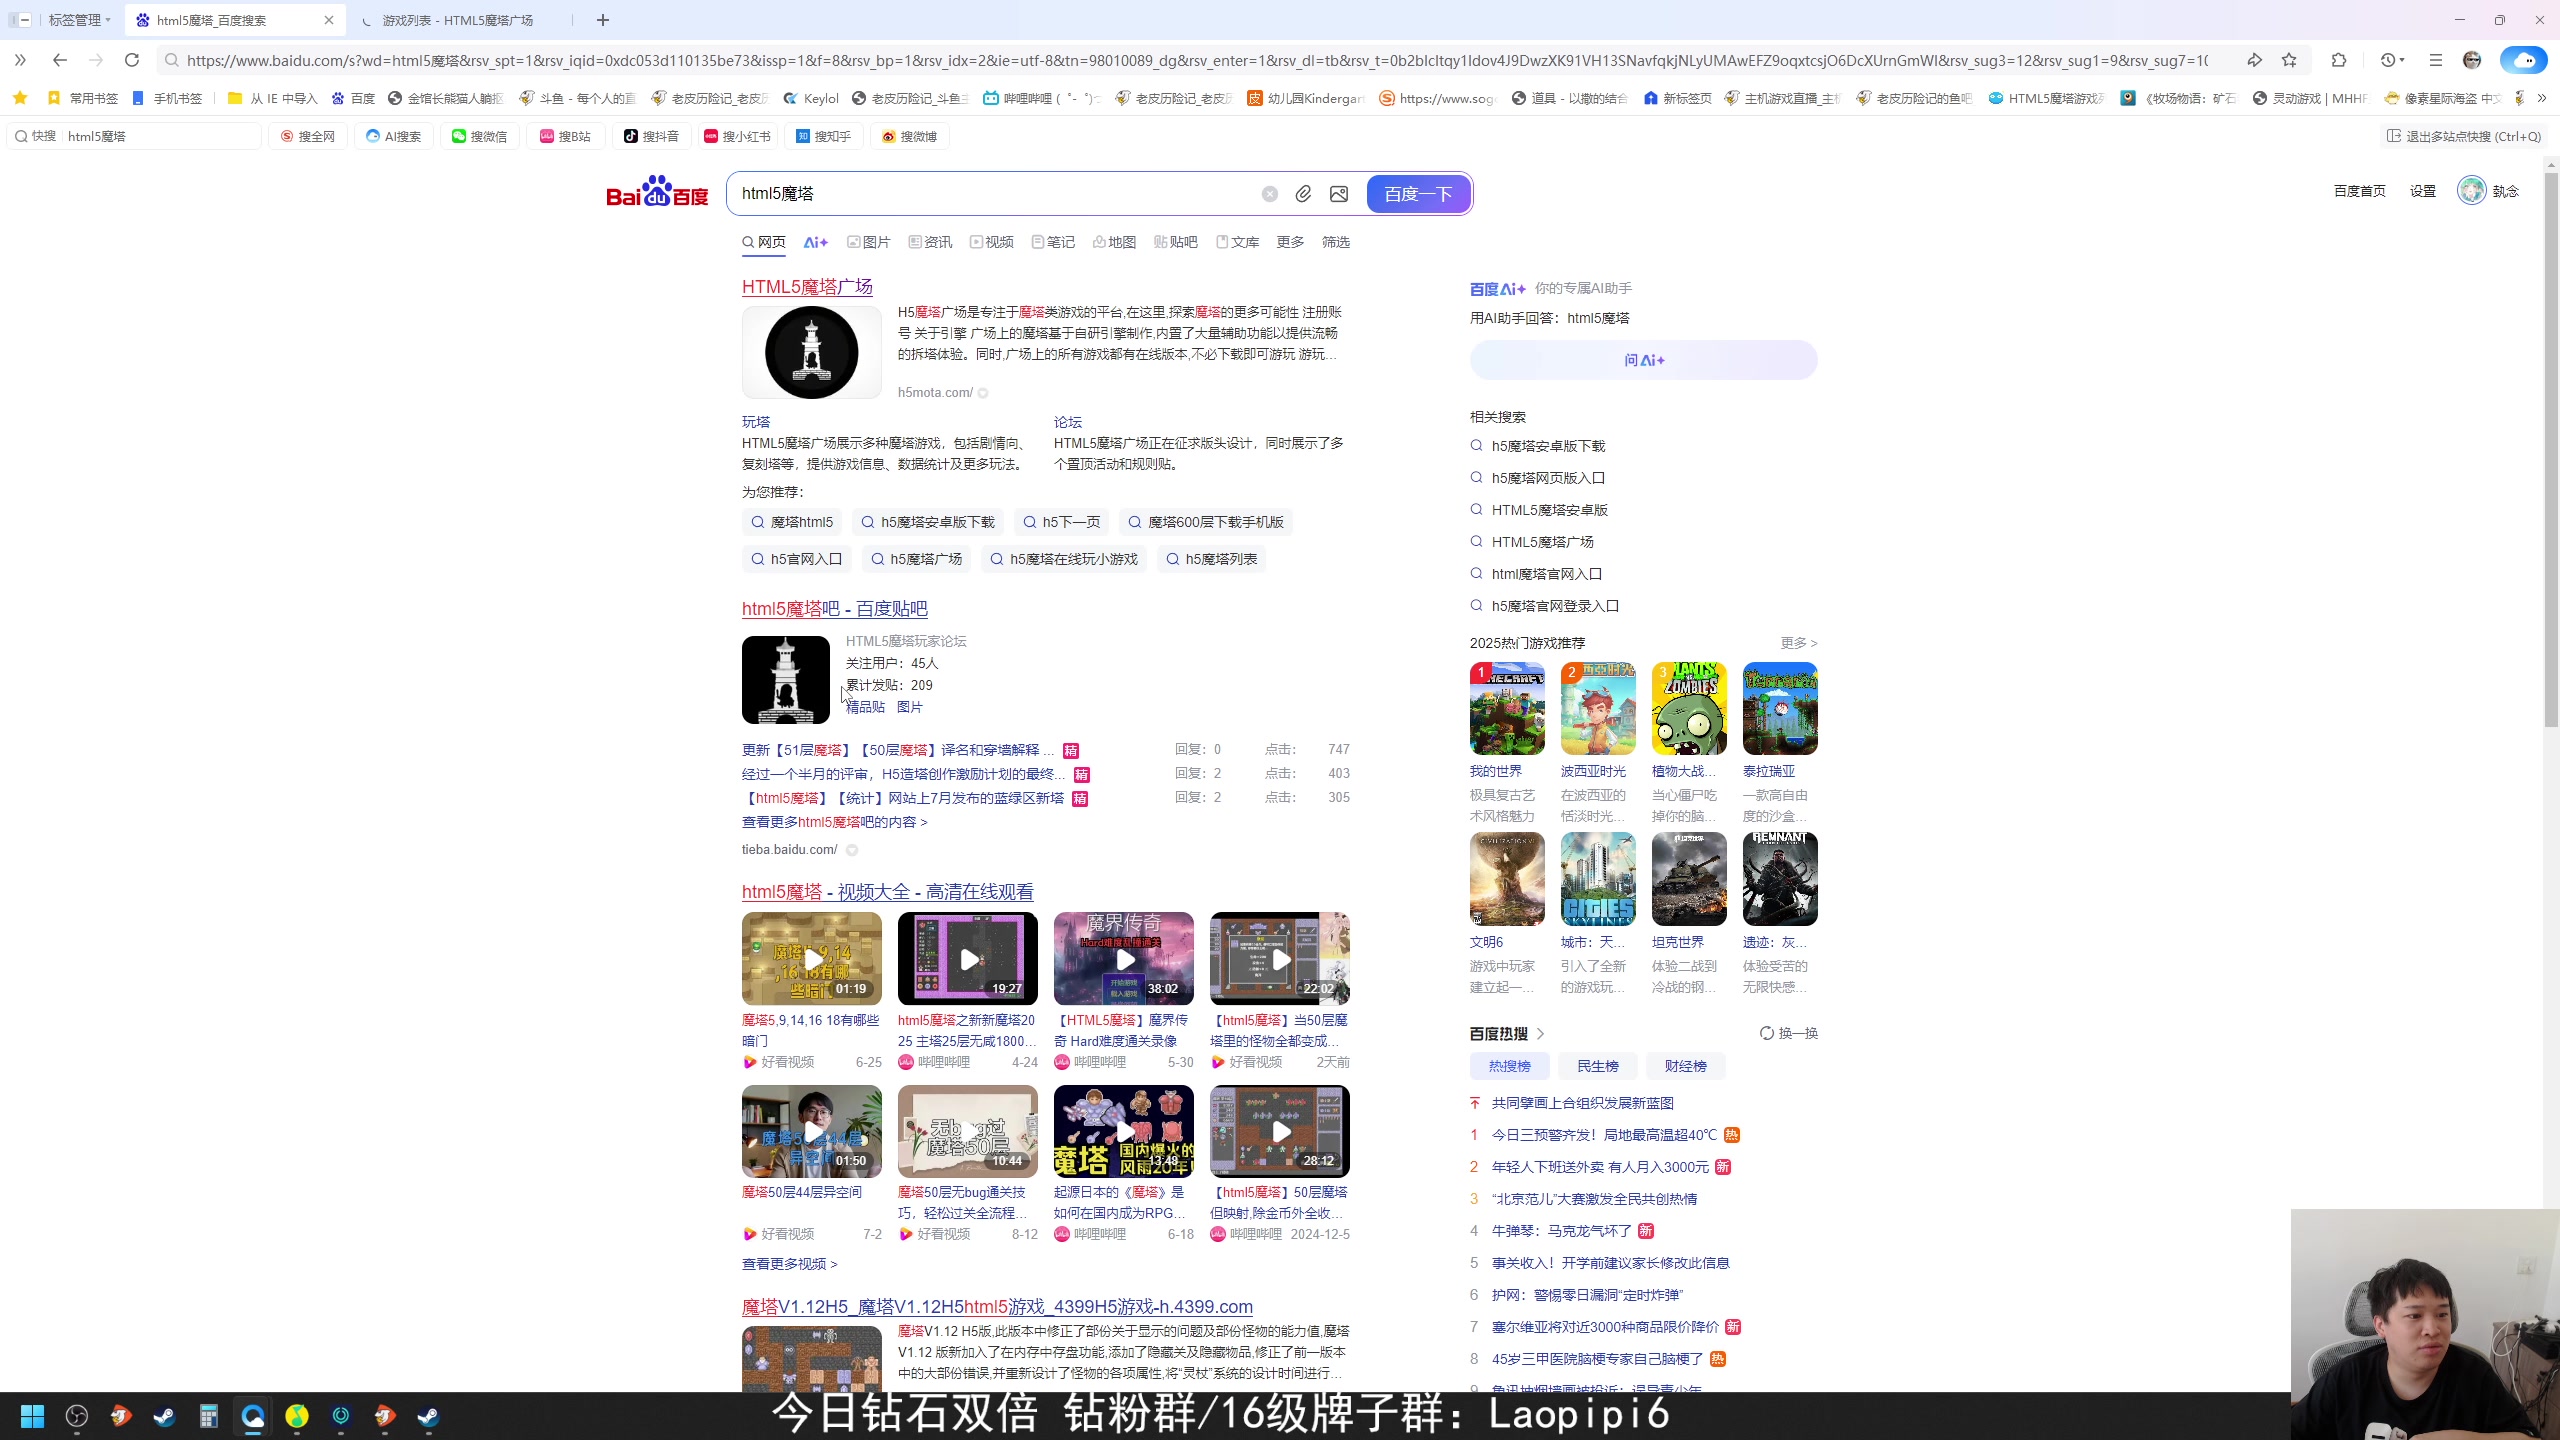Click the AI搜索 quick search button
This screenshot has width=2560, height=1440.
pos(393,136)
